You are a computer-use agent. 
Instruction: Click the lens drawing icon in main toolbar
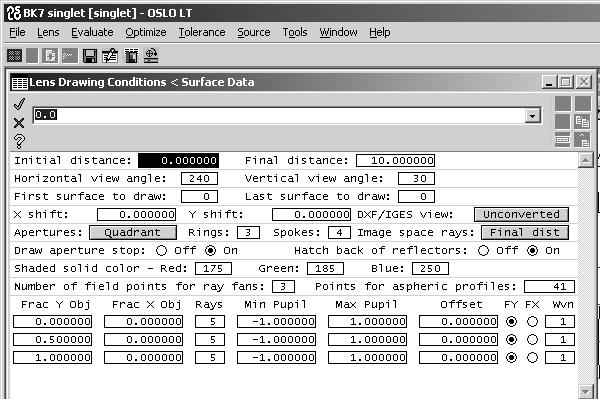coord(50,56)
